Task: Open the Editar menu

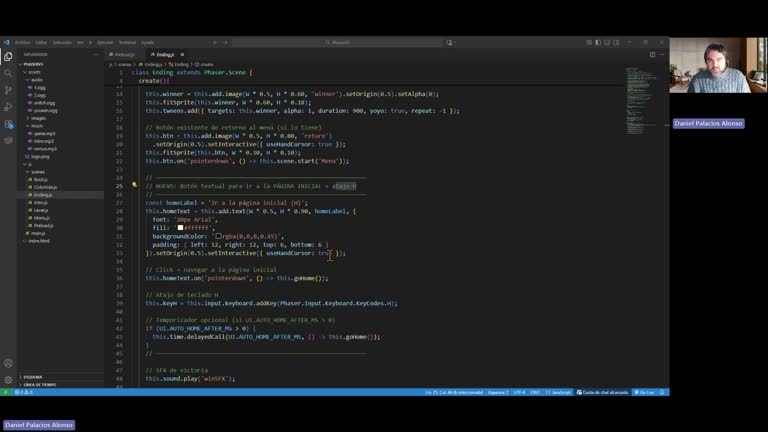Action: tap(42, 43)
